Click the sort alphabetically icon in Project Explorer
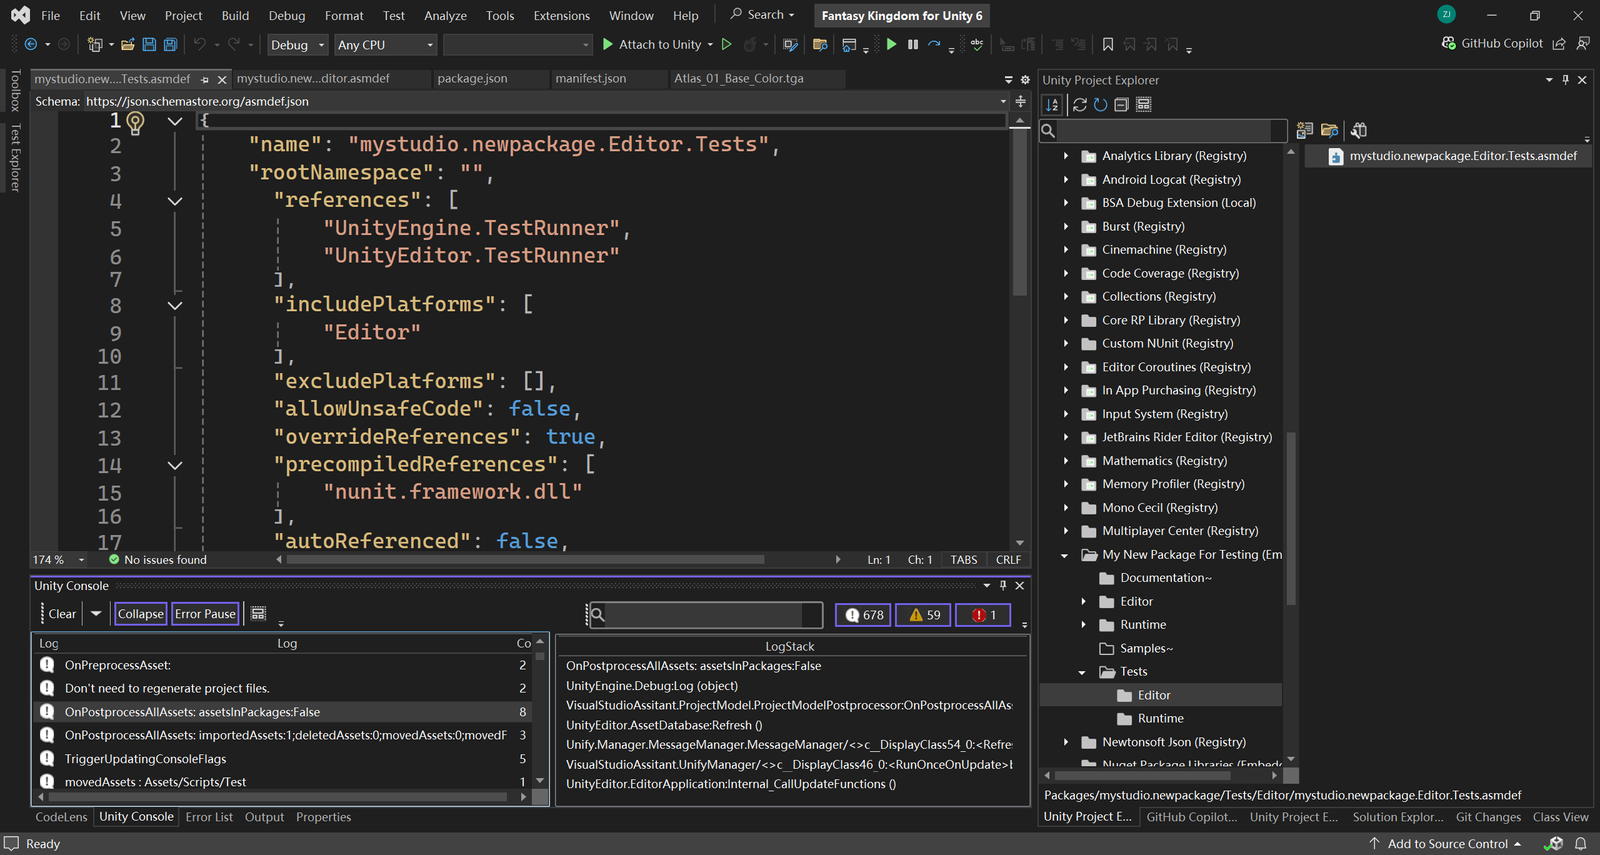1600x855 pixels. pyautogui.click(x=1052, y=105)
